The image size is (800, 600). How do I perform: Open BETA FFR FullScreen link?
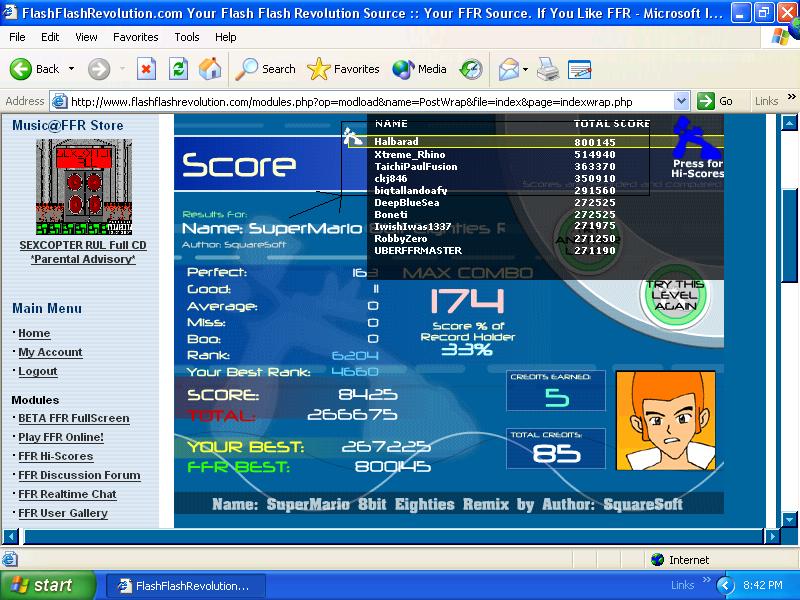tap(73, 418)
